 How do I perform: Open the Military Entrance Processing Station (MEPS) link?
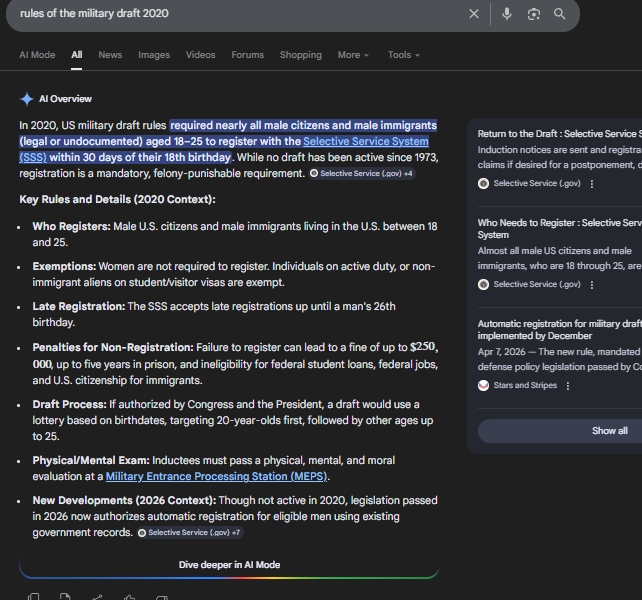tap(216, 477)
